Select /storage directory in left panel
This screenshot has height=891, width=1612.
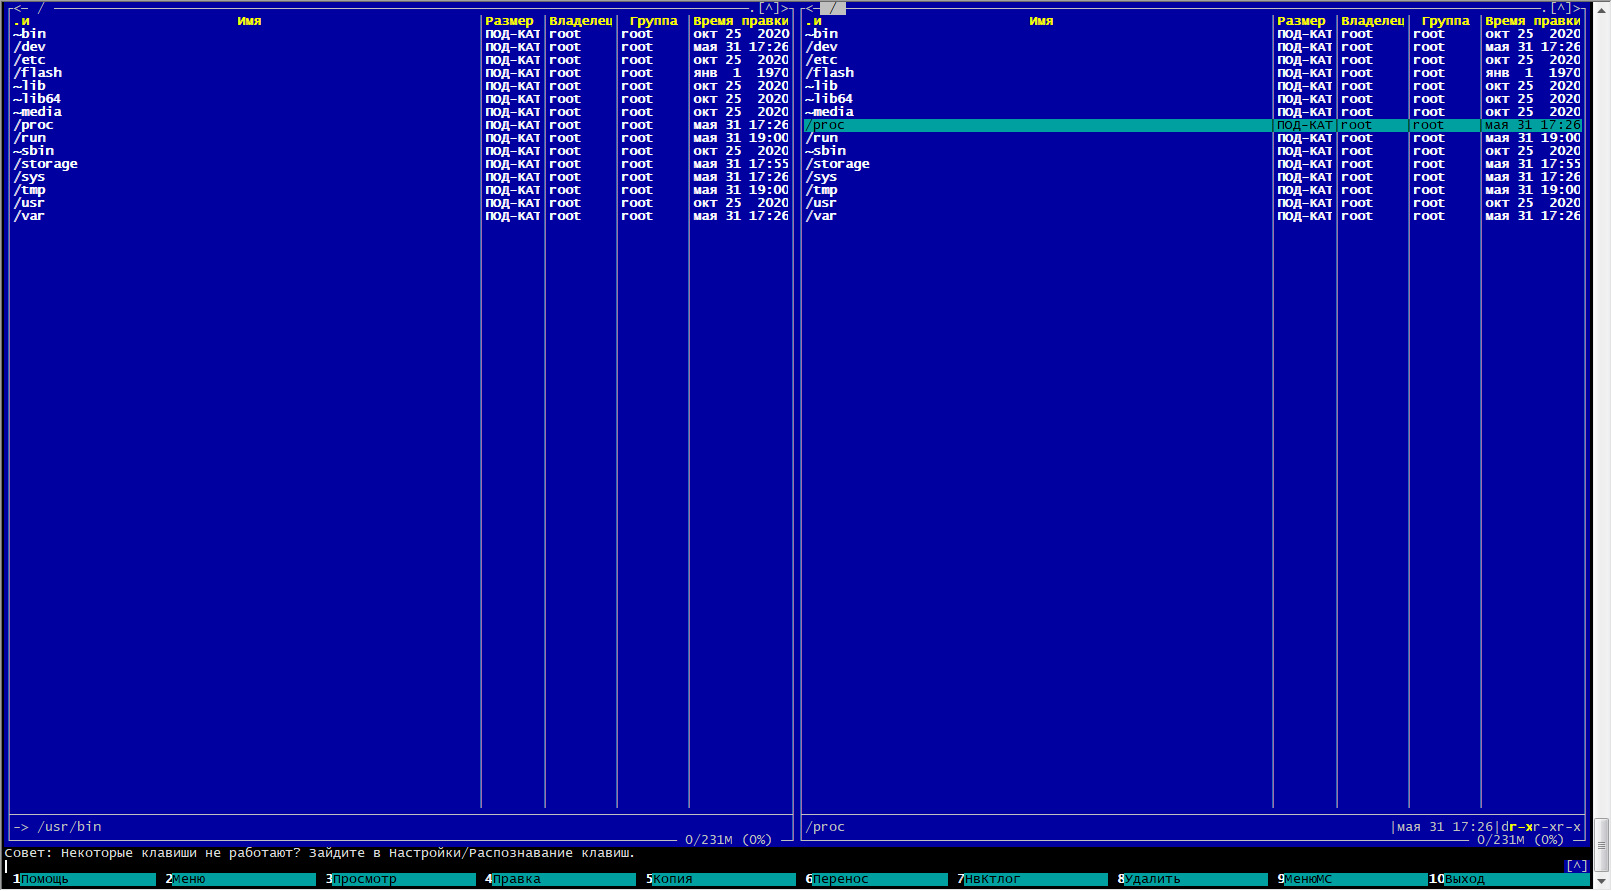point(46,164)
